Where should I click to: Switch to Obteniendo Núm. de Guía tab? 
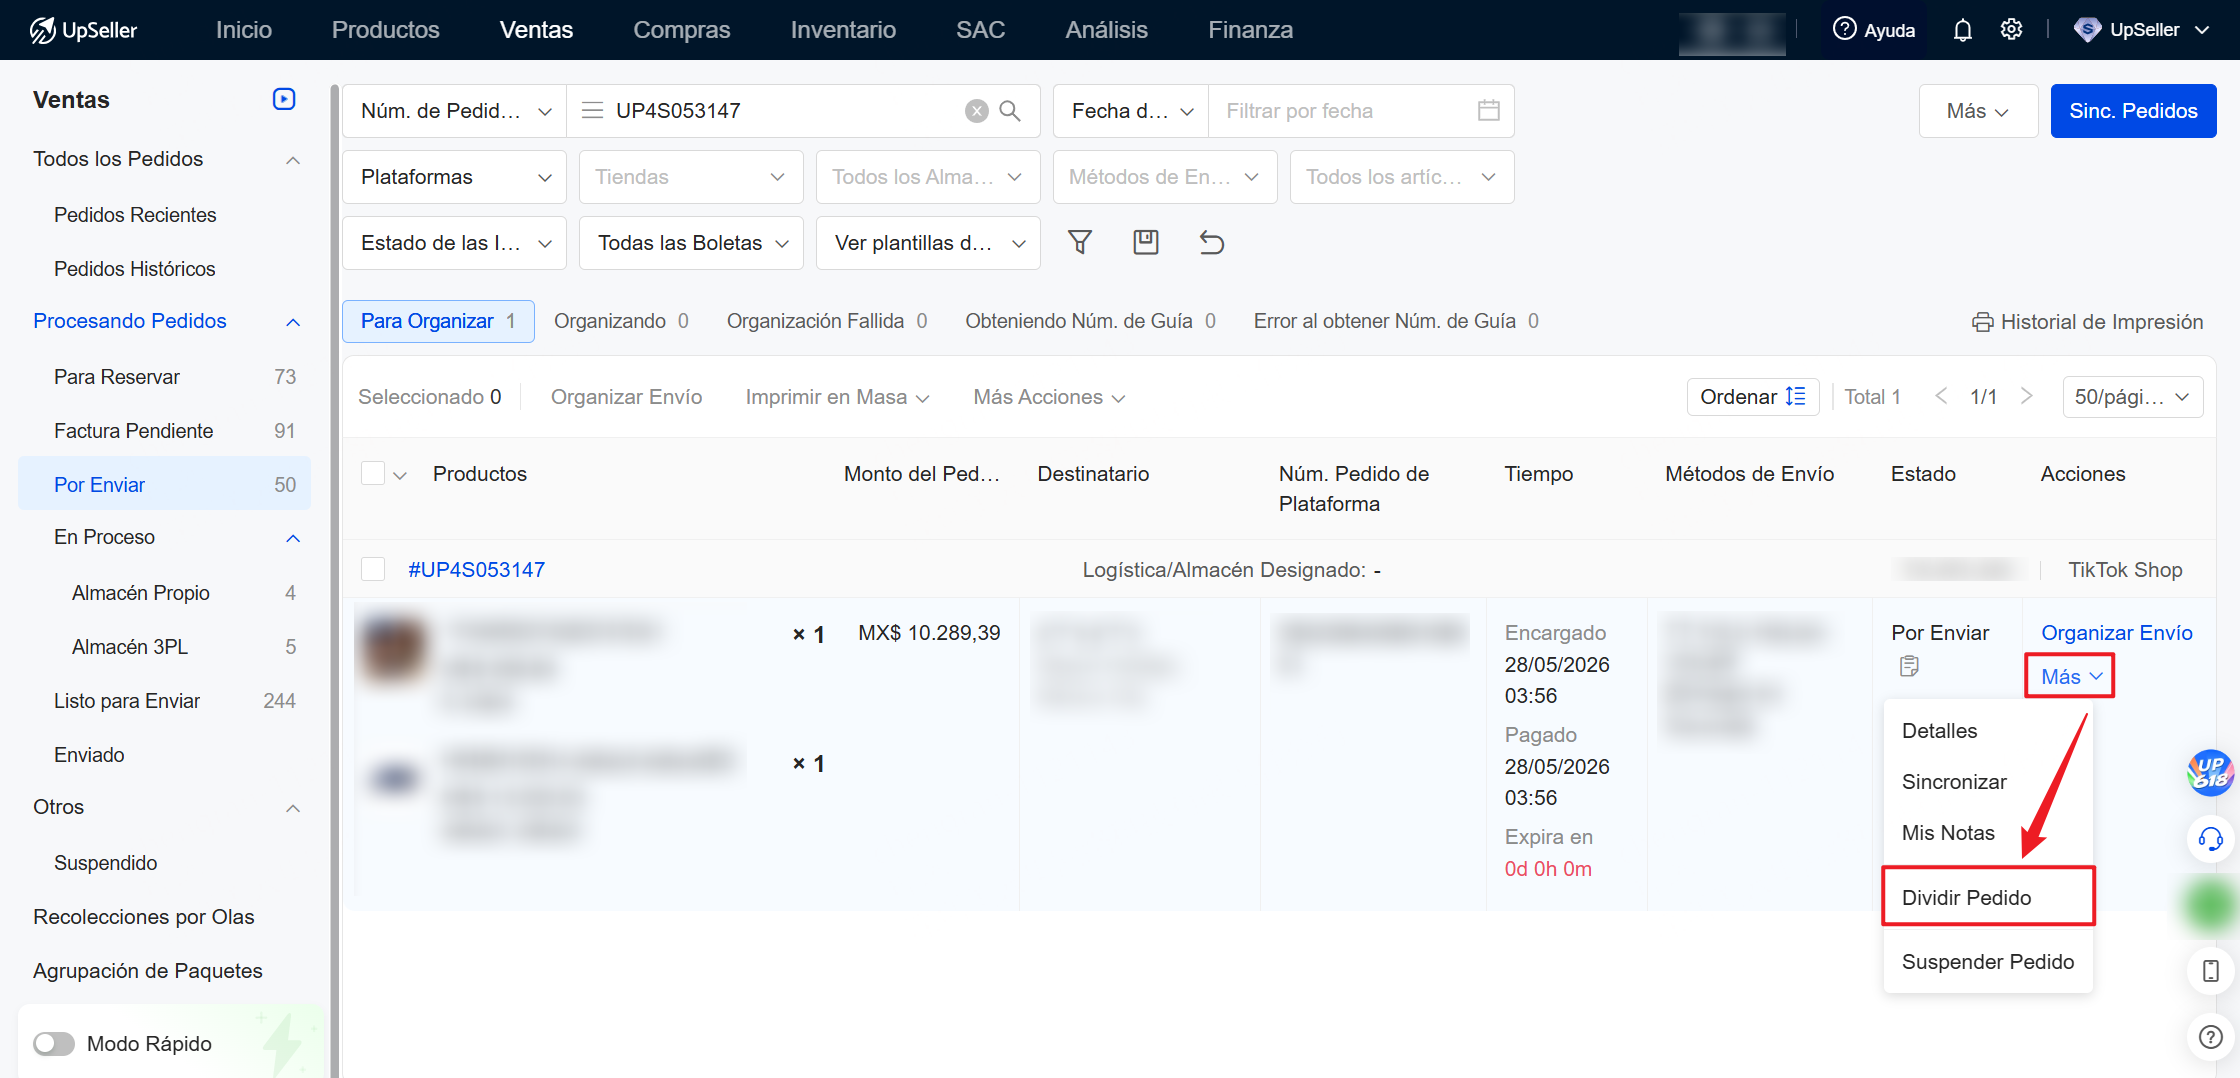point(1090,321)
